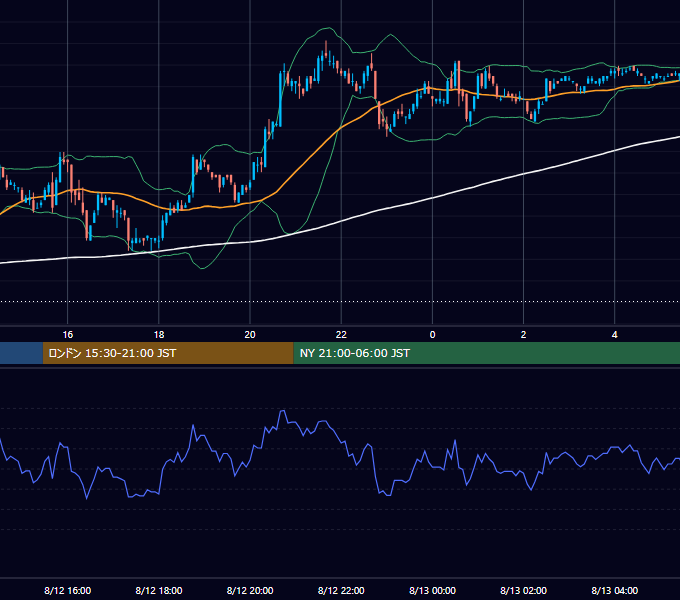This screenshot has height=600, width=680.
Task: Click the blue session bar before ロンドン
Action: (21, 353)
